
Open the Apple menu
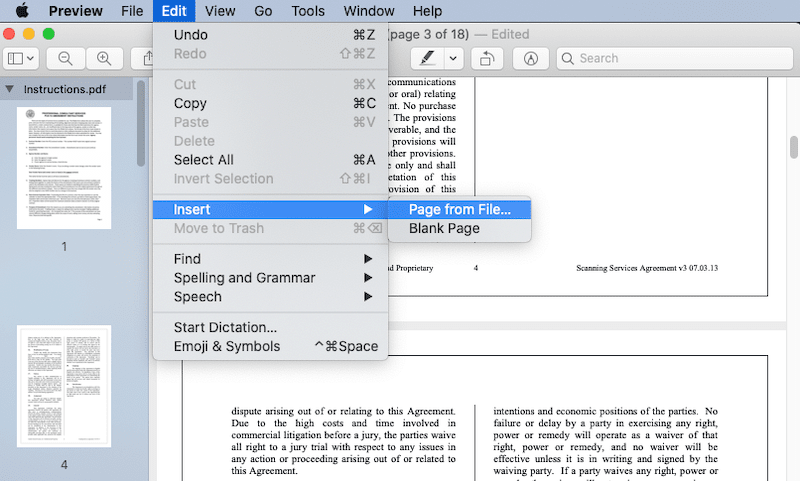pos(22,10)
